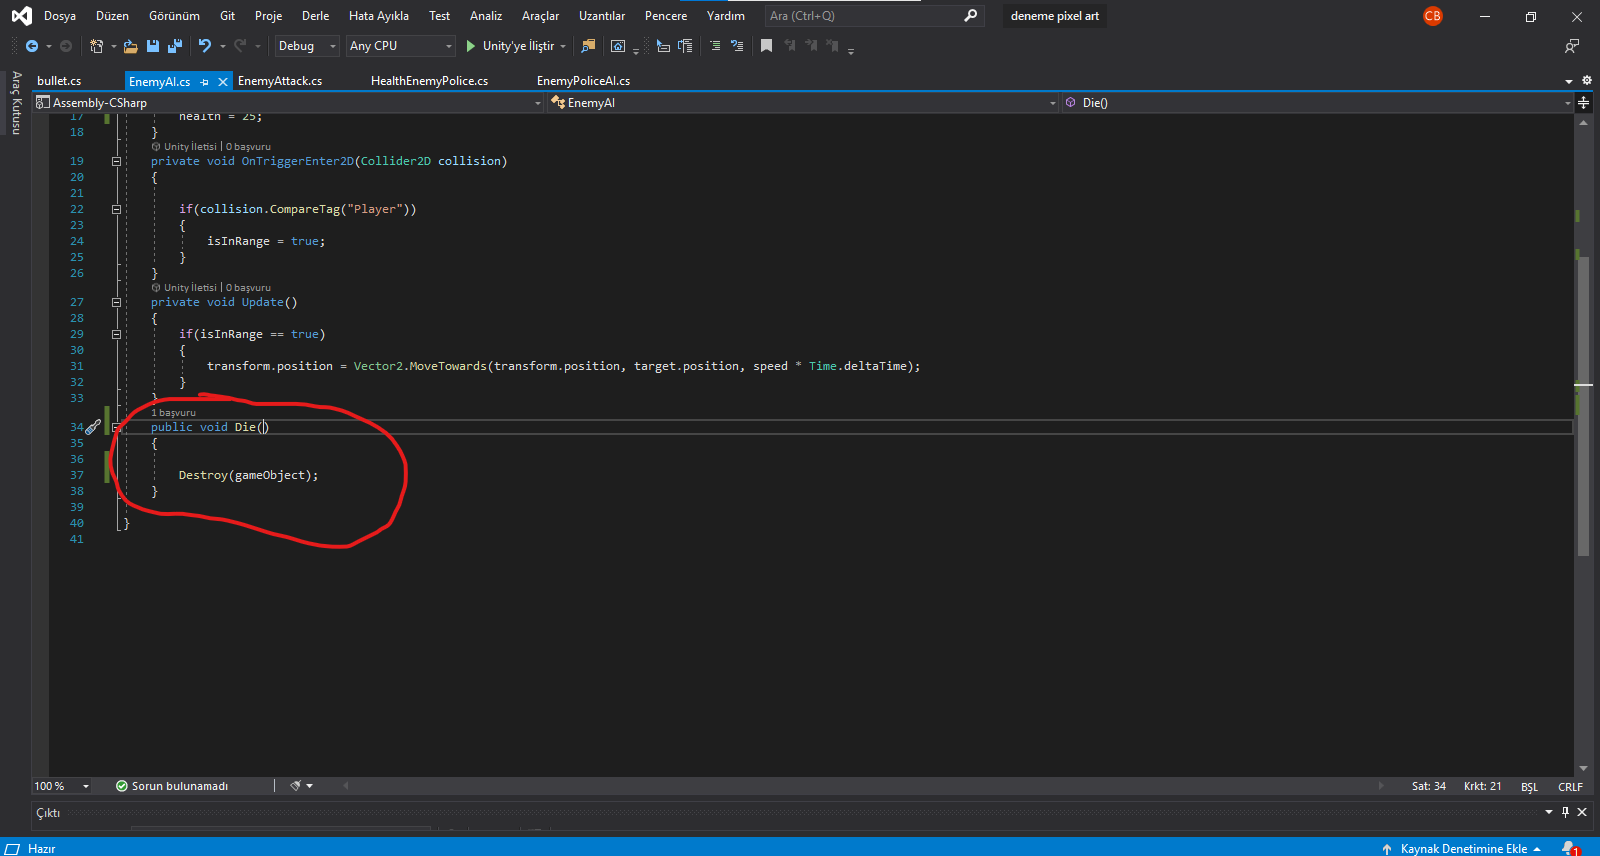Toggle a bookmark on current line
The width and height of the screenshot is (1600, 856).
[x=767, y=46]
